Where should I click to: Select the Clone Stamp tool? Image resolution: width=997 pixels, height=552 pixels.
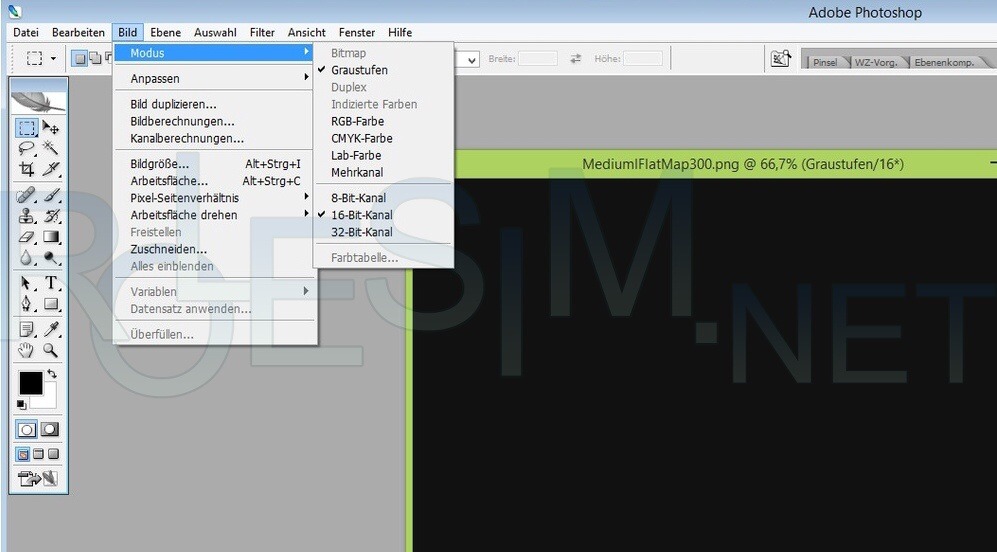click(27, 216)
